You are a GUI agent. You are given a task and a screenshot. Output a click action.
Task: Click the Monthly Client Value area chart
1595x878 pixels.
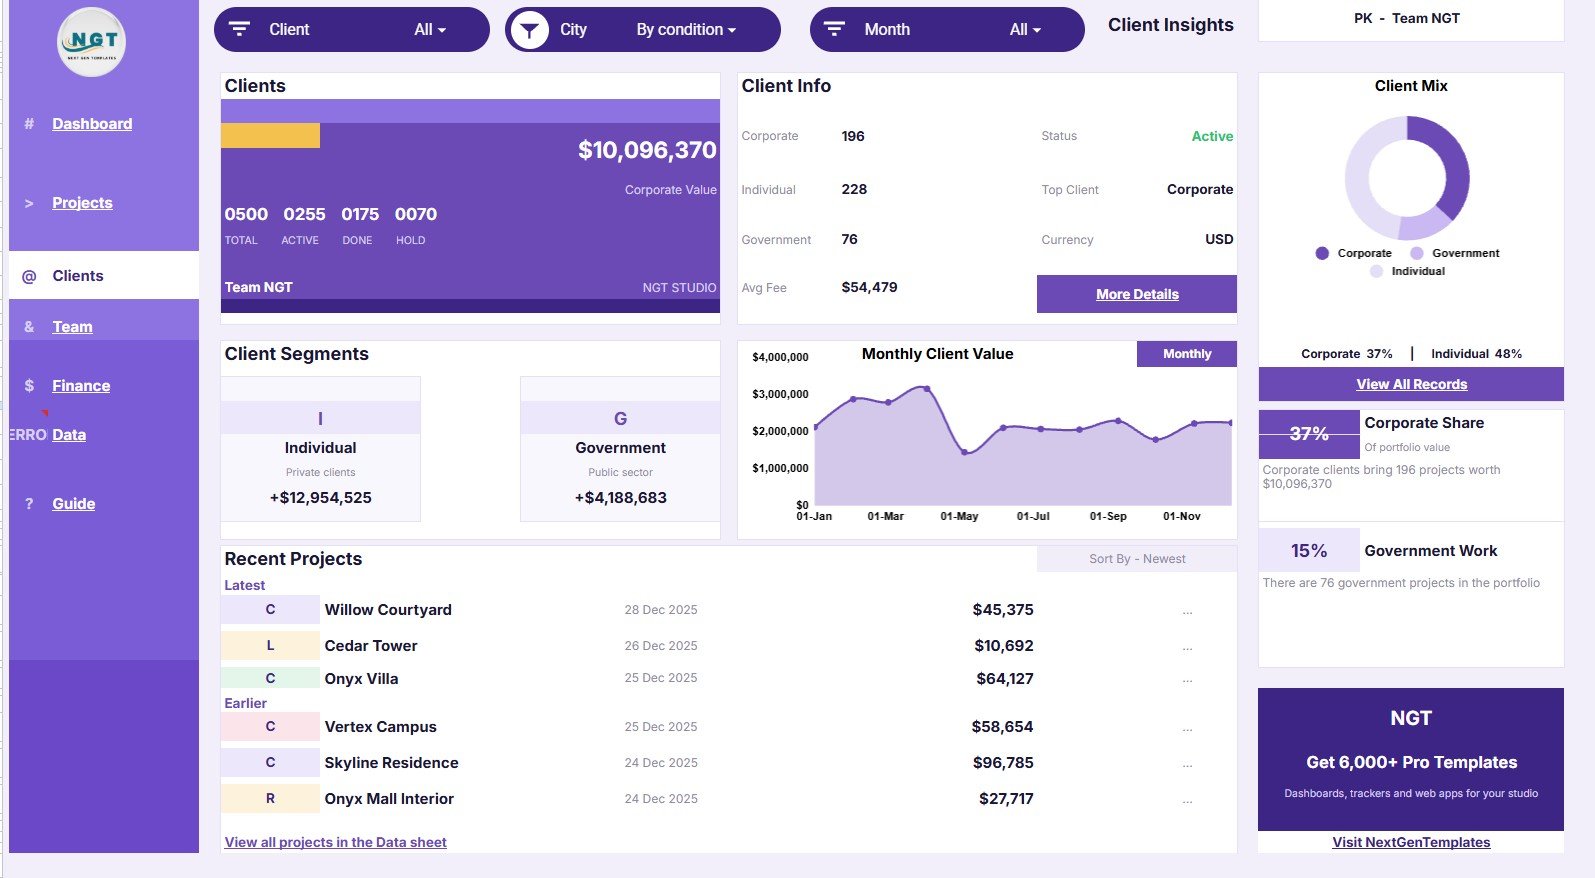pyautogui.click(x=1022, y=448)
